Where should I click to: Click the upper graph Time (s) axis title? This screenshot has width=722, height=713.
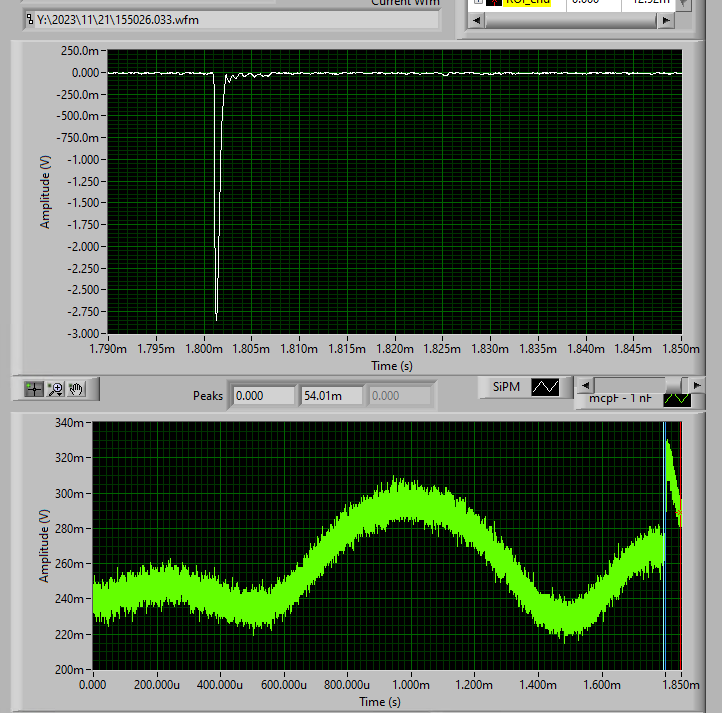392,366
